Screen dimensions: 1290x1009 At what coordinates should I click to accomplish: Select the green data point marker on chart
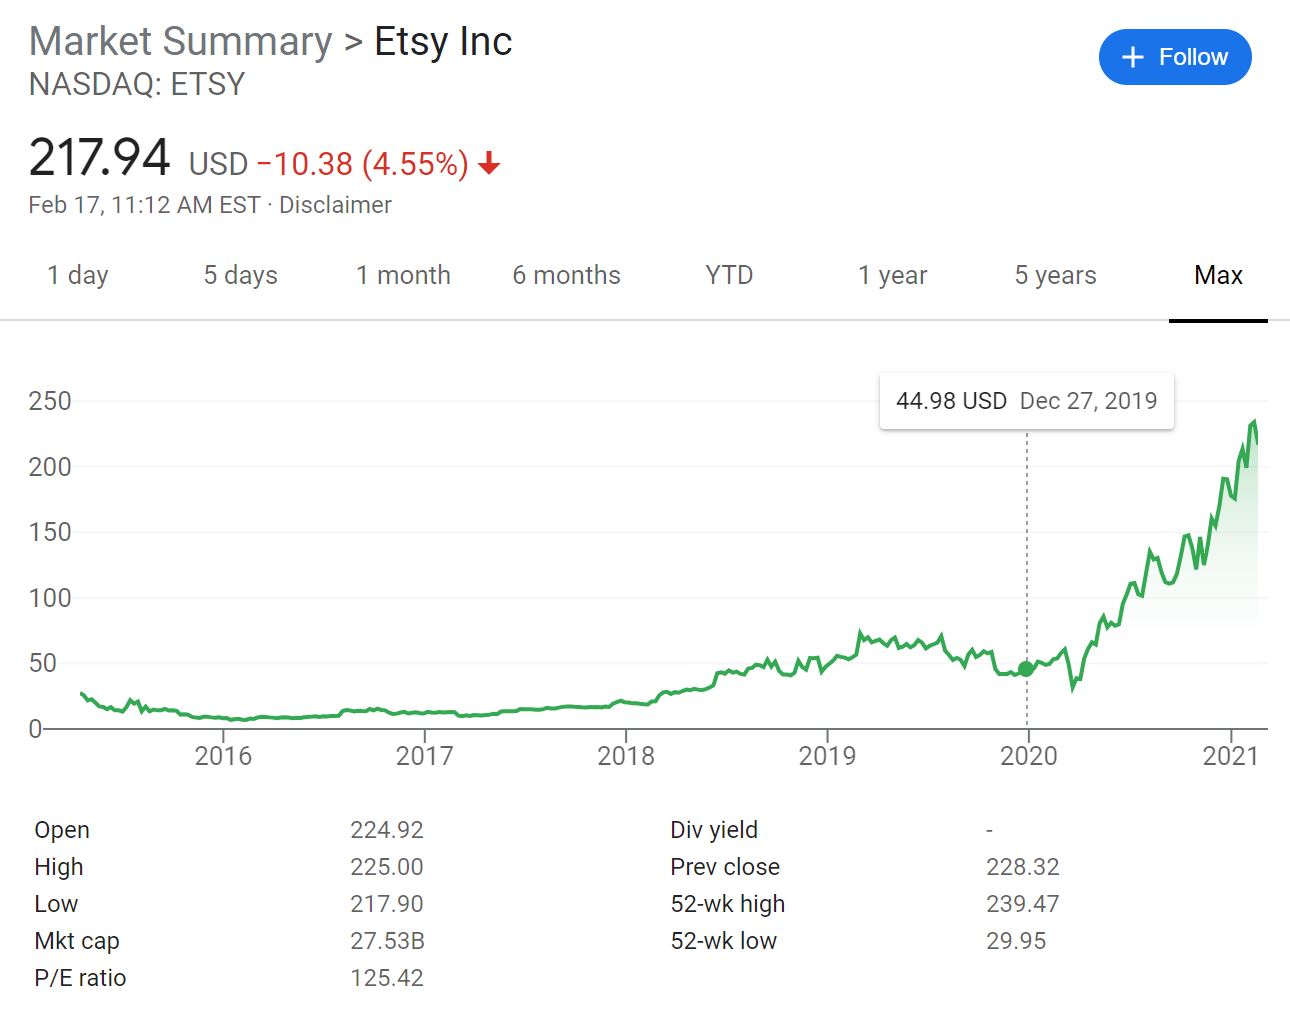click(x=1026, y=667)
